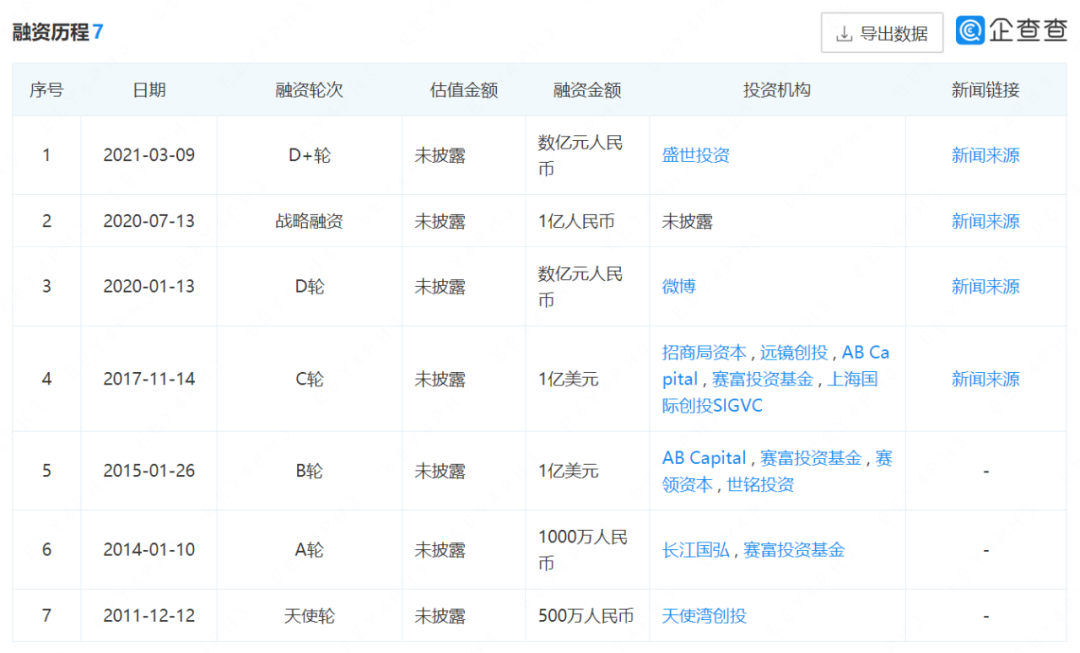Open 新闻来源 link for D轮 row
This screenshot has width=1080, height=653.
[x=985, y=286]
